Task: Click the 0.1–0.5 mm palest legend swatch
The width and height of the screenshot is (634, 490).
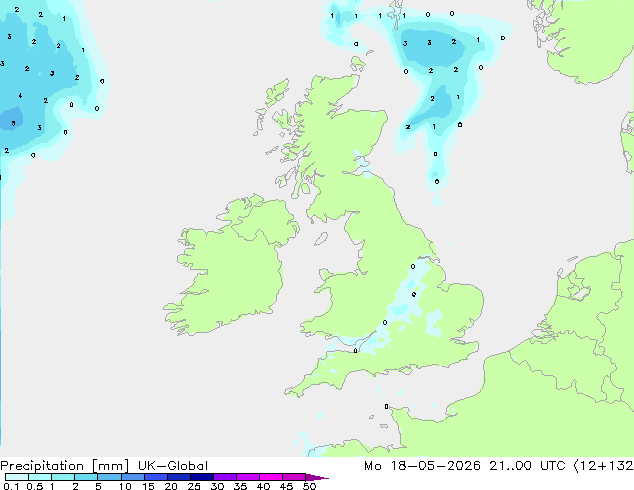Action: pyautogui.click(x=17, y=477)
